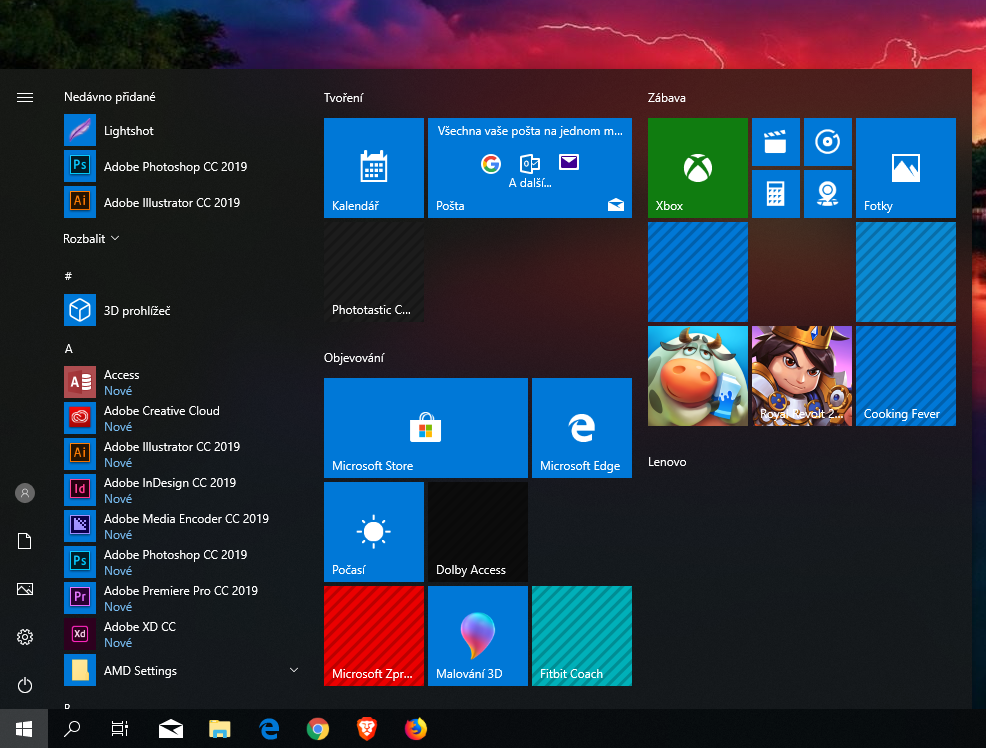Viewport: 986px width, 748px height.
Task: Launch the Xbox tile
Action: coord(697,168)
